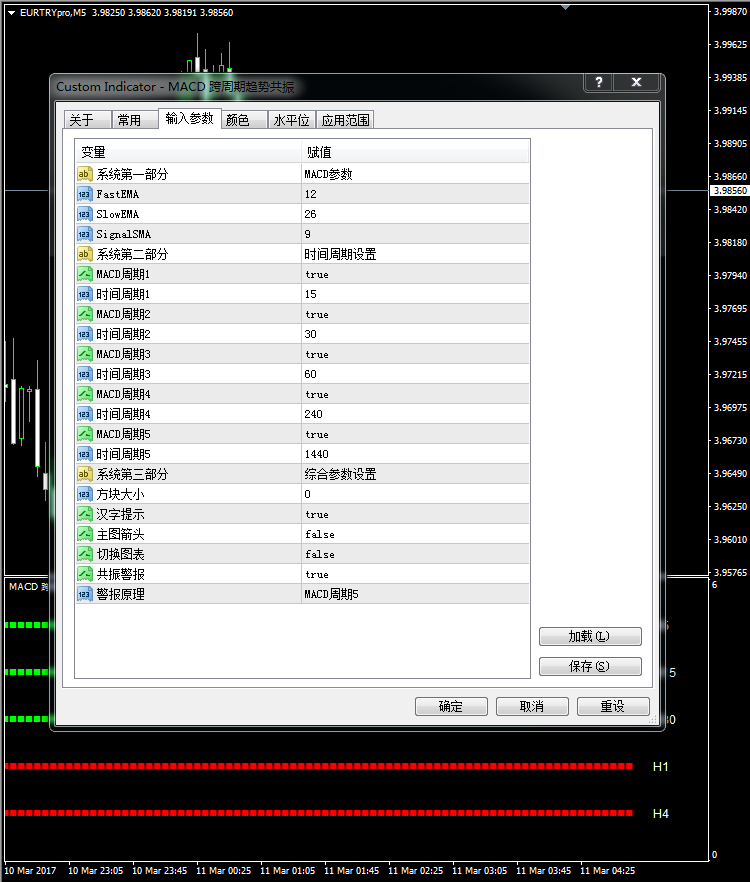Toggle the true value of MACD周期4
This screenshot has height=882, width=750.
click(x=415, y=394)
